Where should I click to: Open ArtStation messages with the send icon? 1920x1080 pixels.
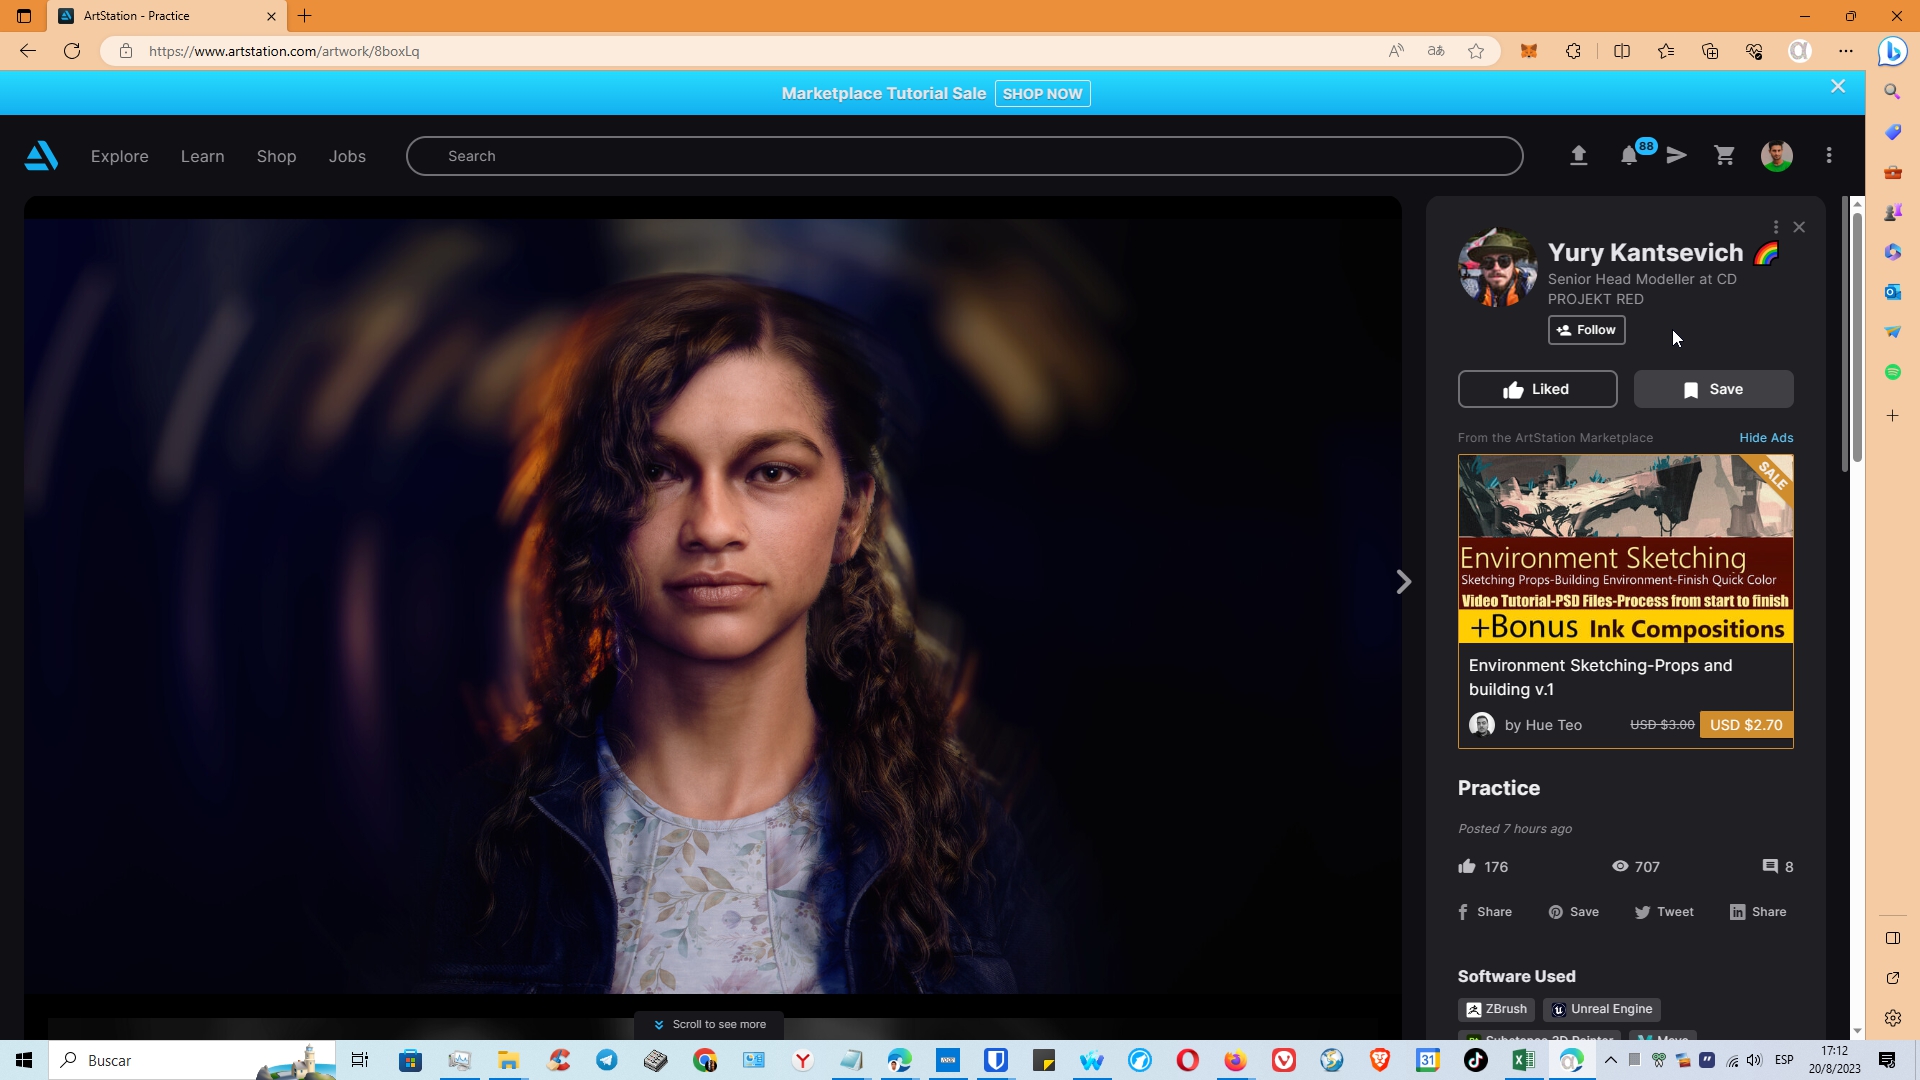click(x=1676, y=156)
